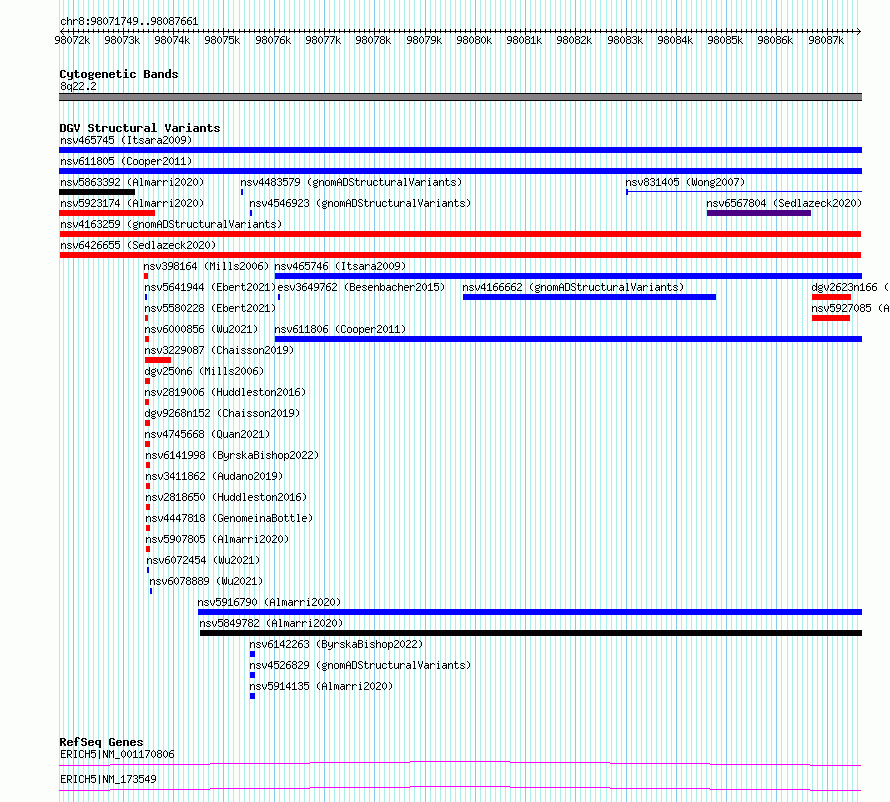Select the red bar under dgv2623n166
The height and width of the screenshot is (802, 890).
(832, 297)
